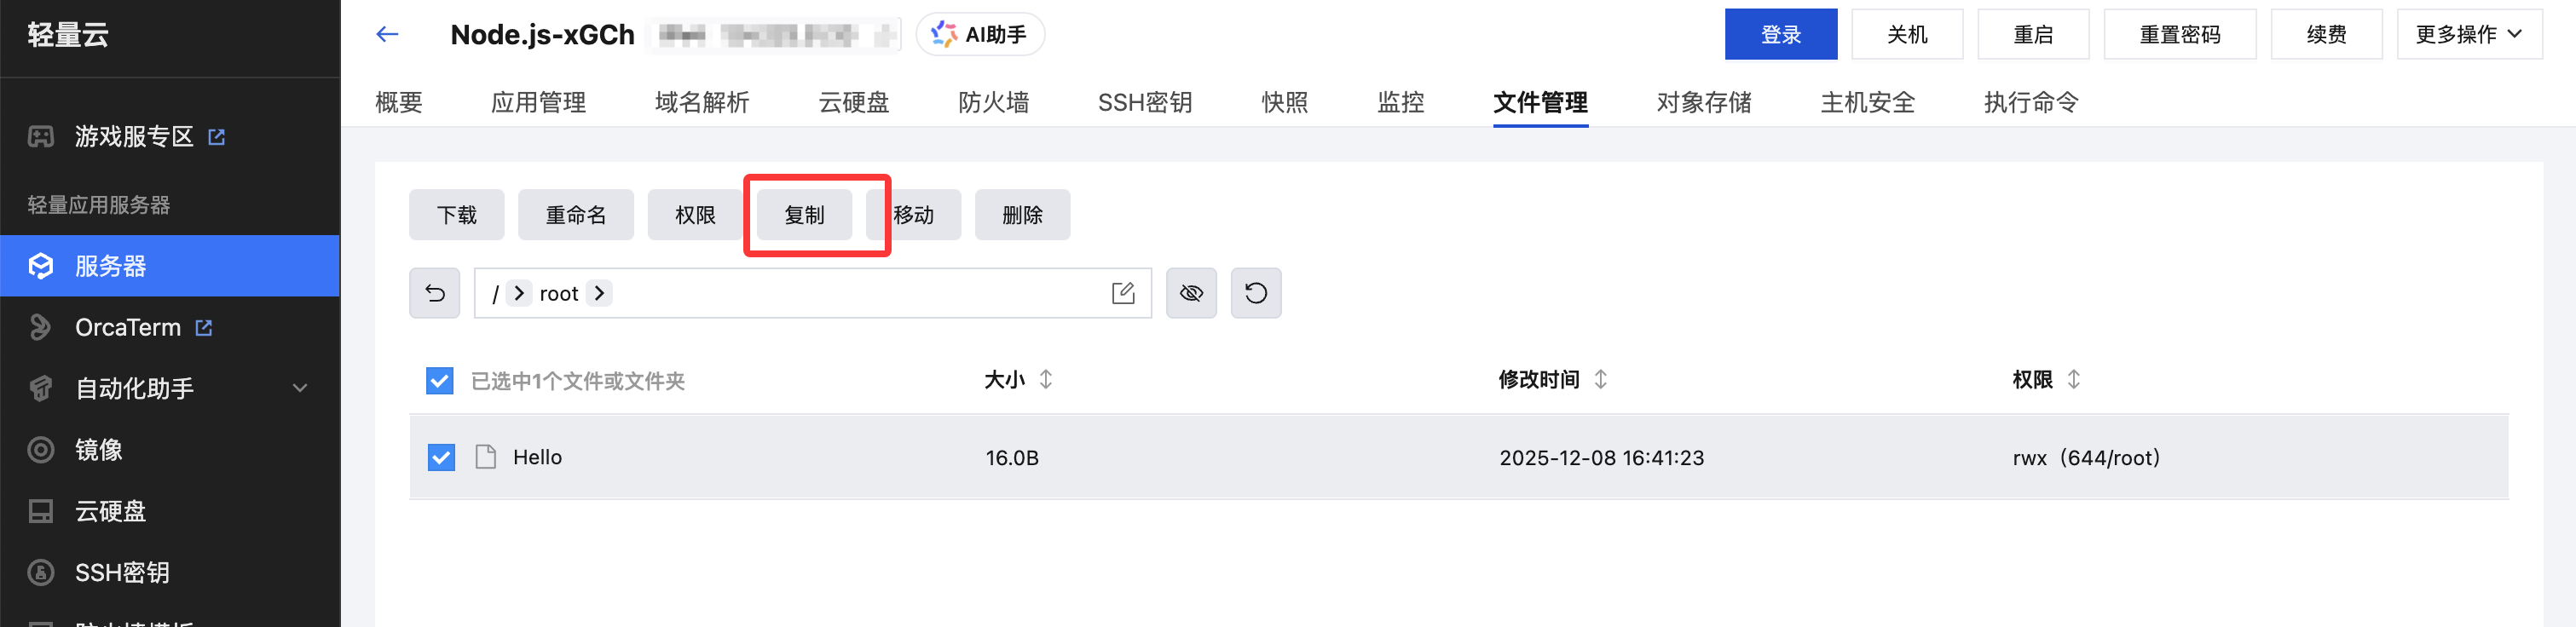Uncheck the select-all files checkbox
The width and height of the screenshot is (2576, 627).
pyautogui.click(x=440, y=381)
